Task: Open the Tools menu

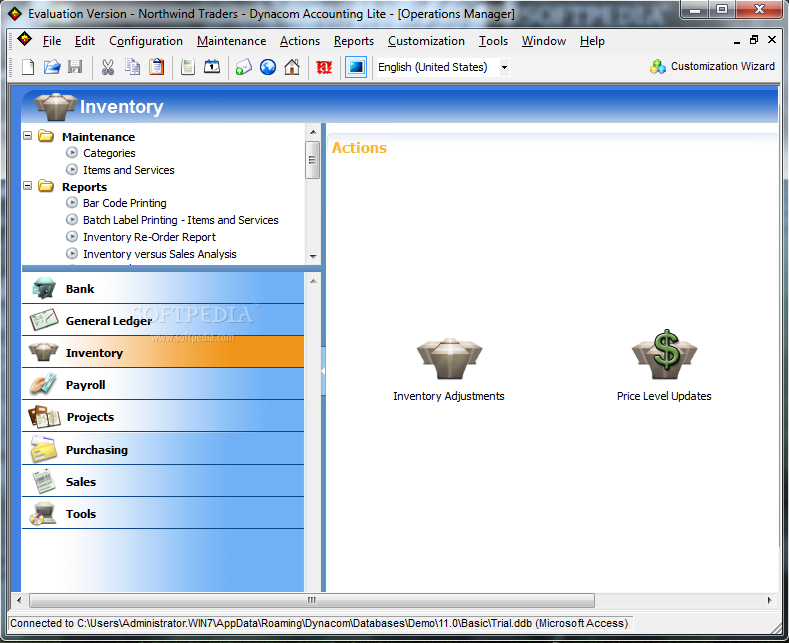Action: [x=493, y=41]
